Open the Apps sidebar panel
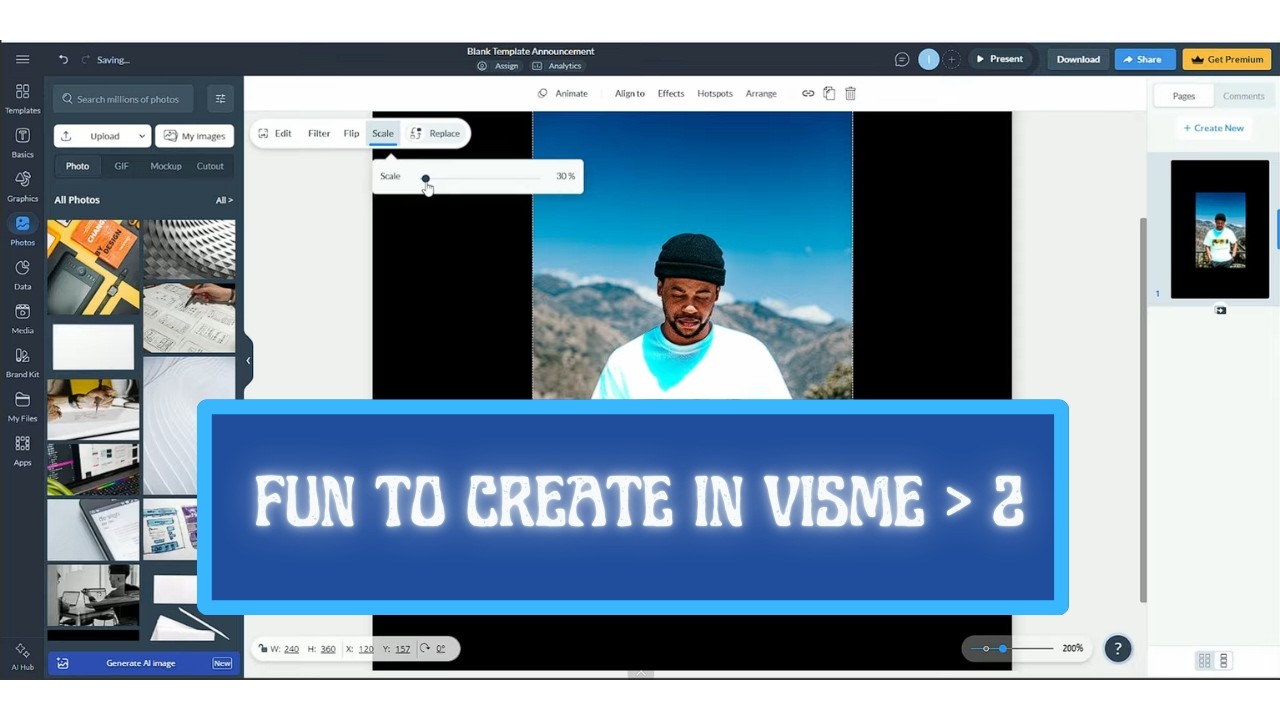Screen dimensions: 1280x720 22,450
